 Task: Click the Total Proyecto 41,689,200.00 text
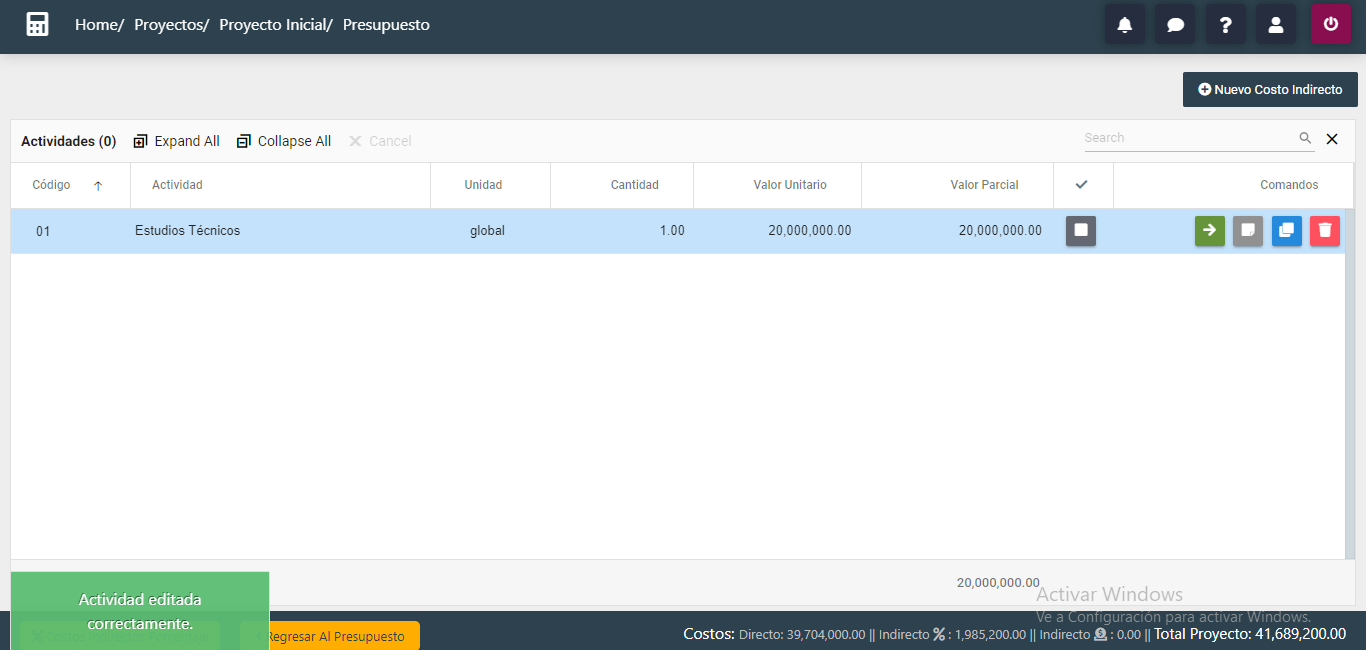coord(1250,634)
